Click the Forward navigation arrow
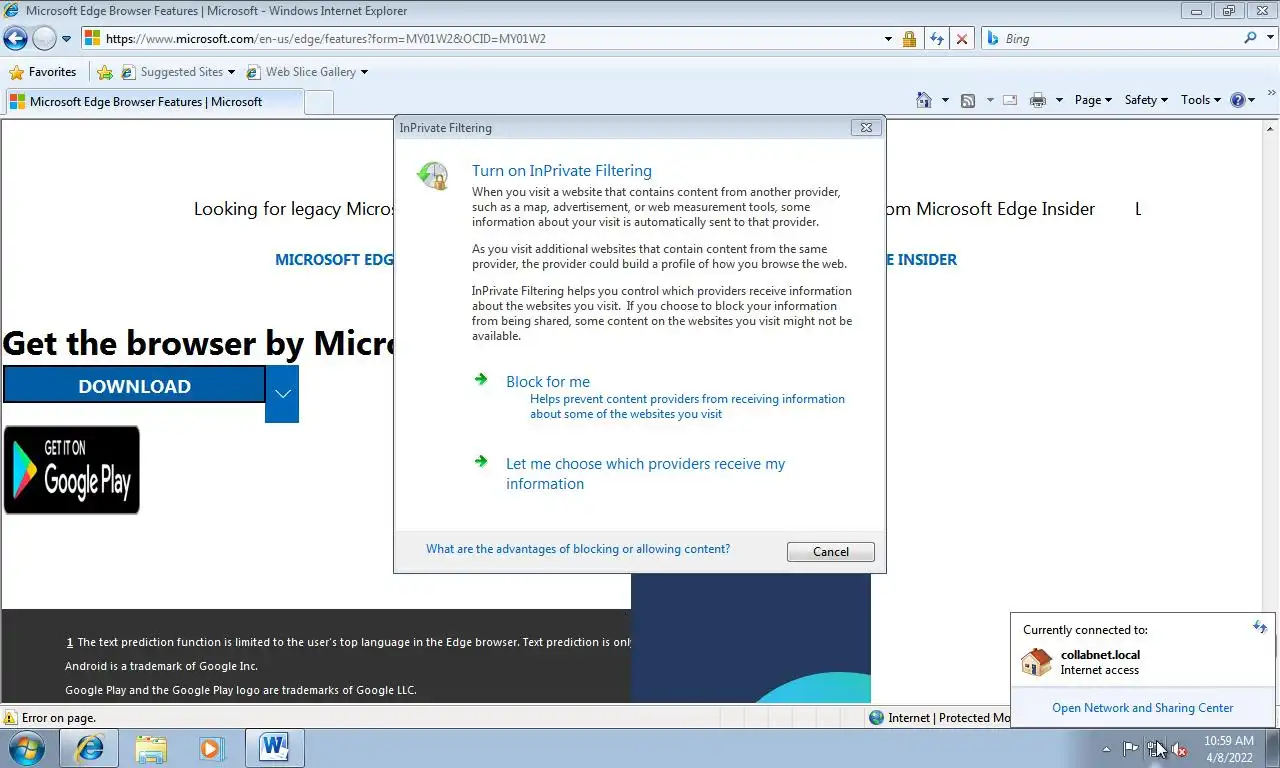Viewport: 1280px width, 768px height. pyautogui.click(x=44, y=39)
